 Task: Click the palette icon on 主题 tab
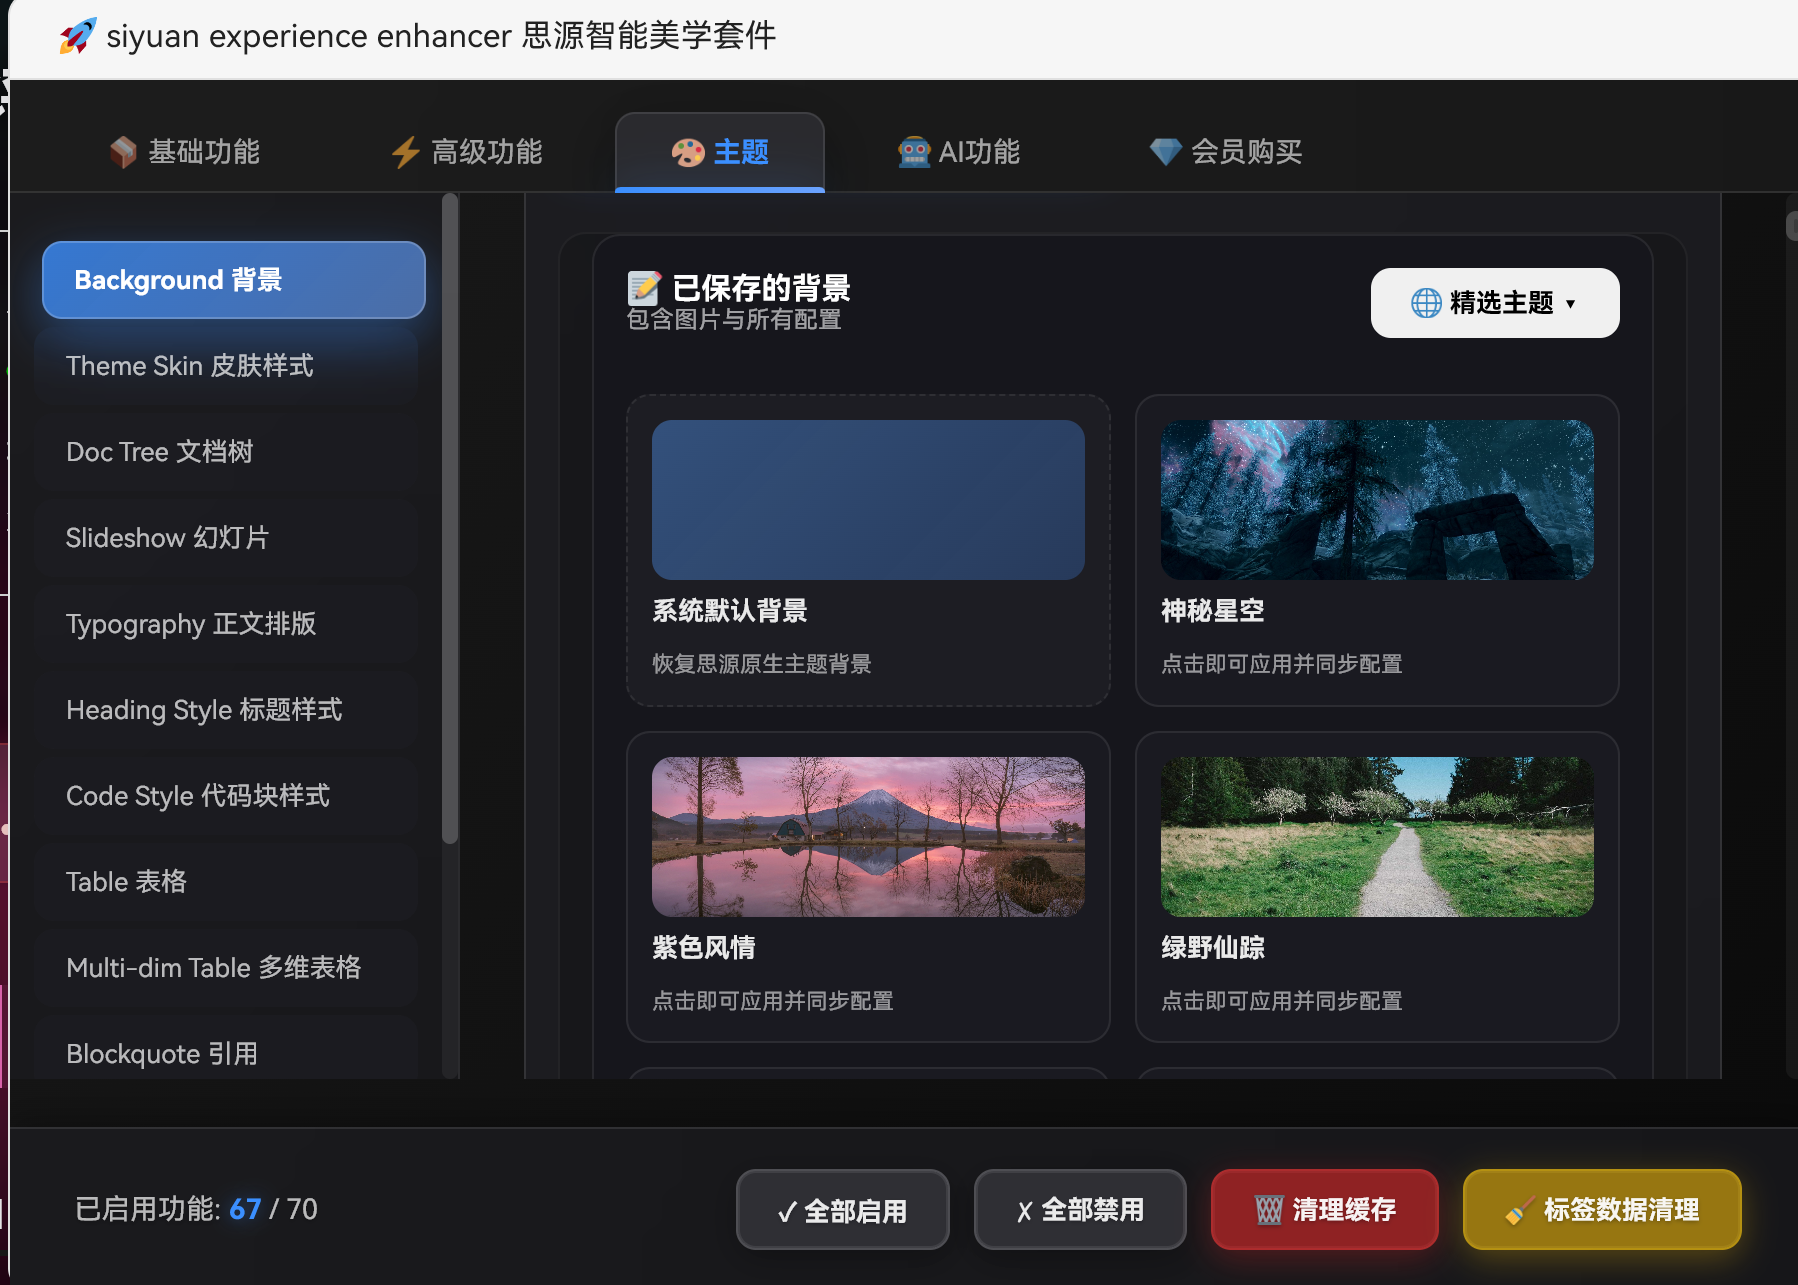[x=688, y=152]
